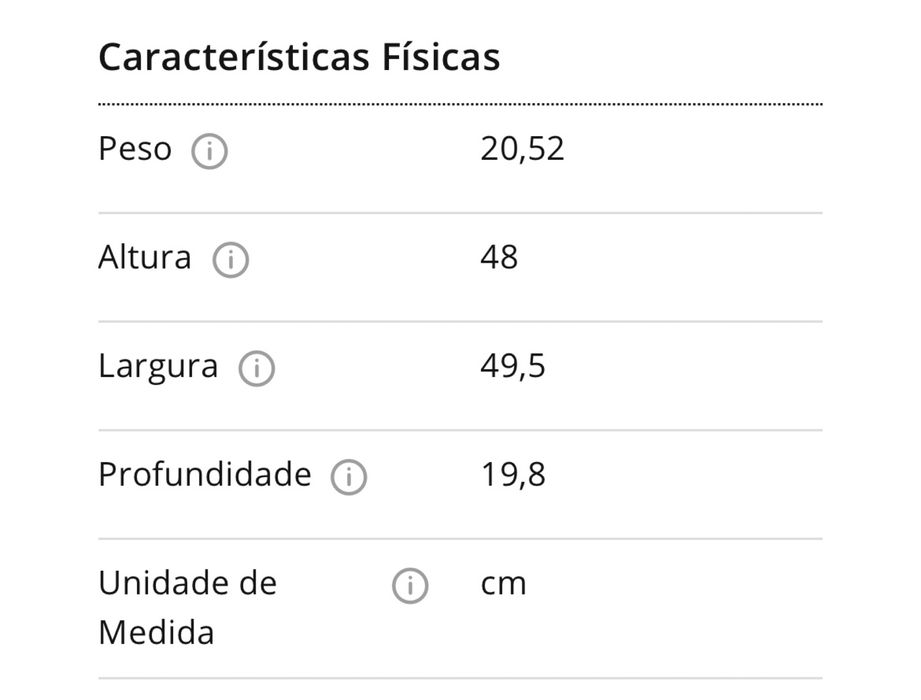Click the Largura row label
Screen dimensions: 921x700
(x=158, y=366)
